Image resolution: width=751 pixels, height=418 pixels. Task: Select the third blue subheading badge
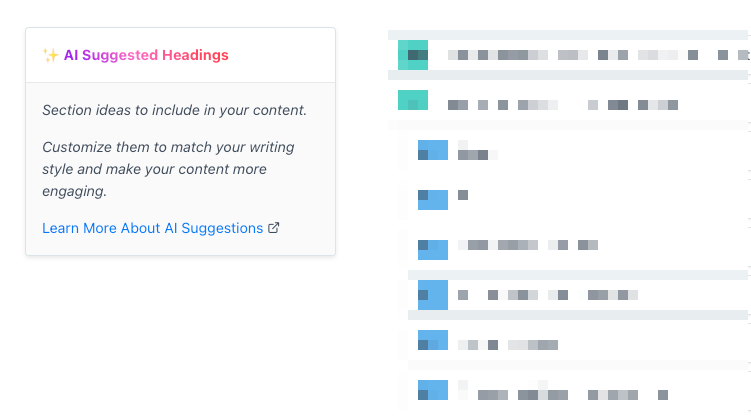tap(433, 249)
